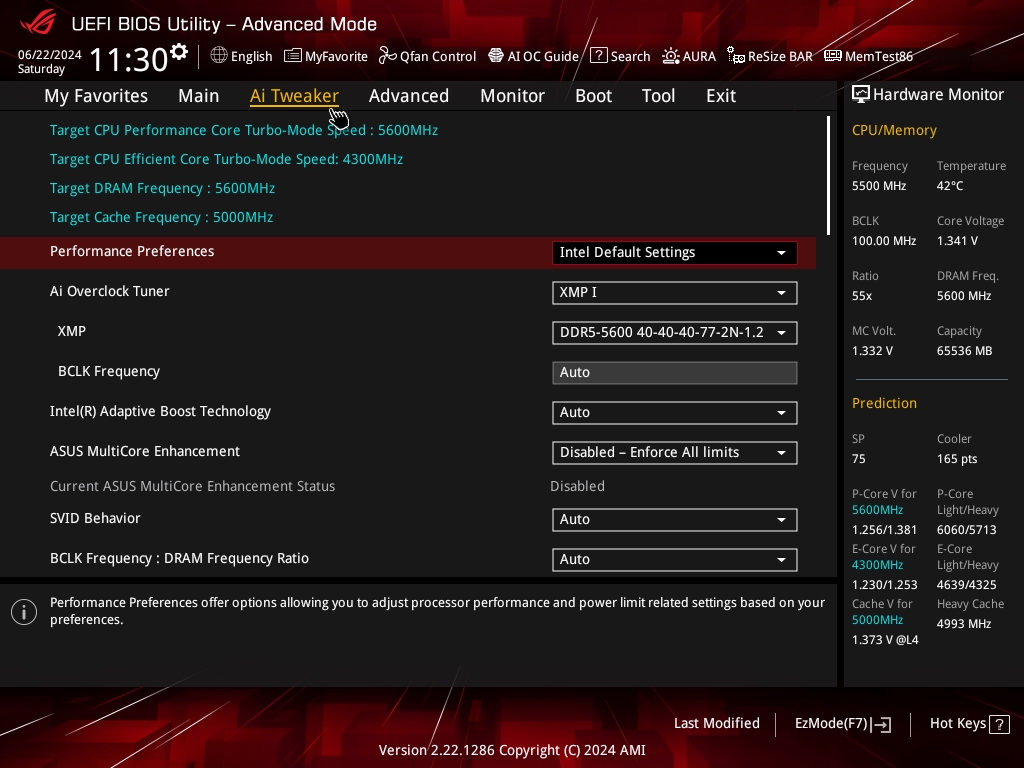The image size is (1024, 768).
Task: View Last Modified changes
Action: [x=716, y=723]
